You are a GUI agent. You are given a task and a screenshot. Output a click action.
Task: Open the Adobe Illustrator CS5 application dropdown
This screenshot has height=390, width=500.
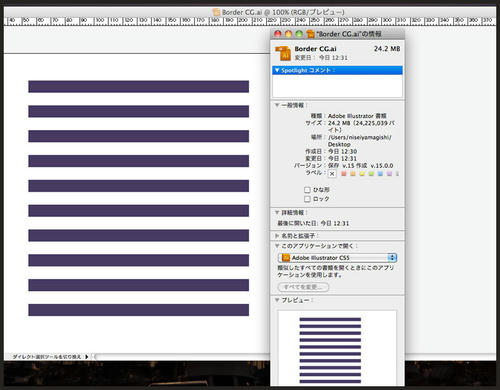click(337, 258)
